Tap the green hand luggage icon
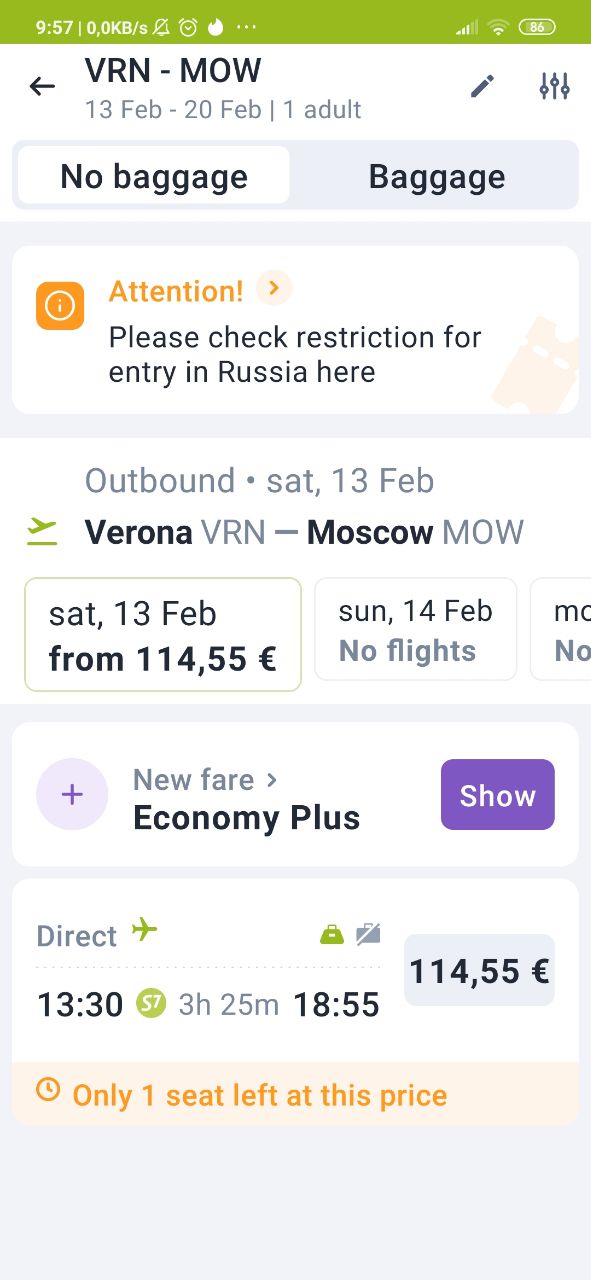Viewport: 591px width, 1280px height. pyautogui.click(x=331, y=935)
